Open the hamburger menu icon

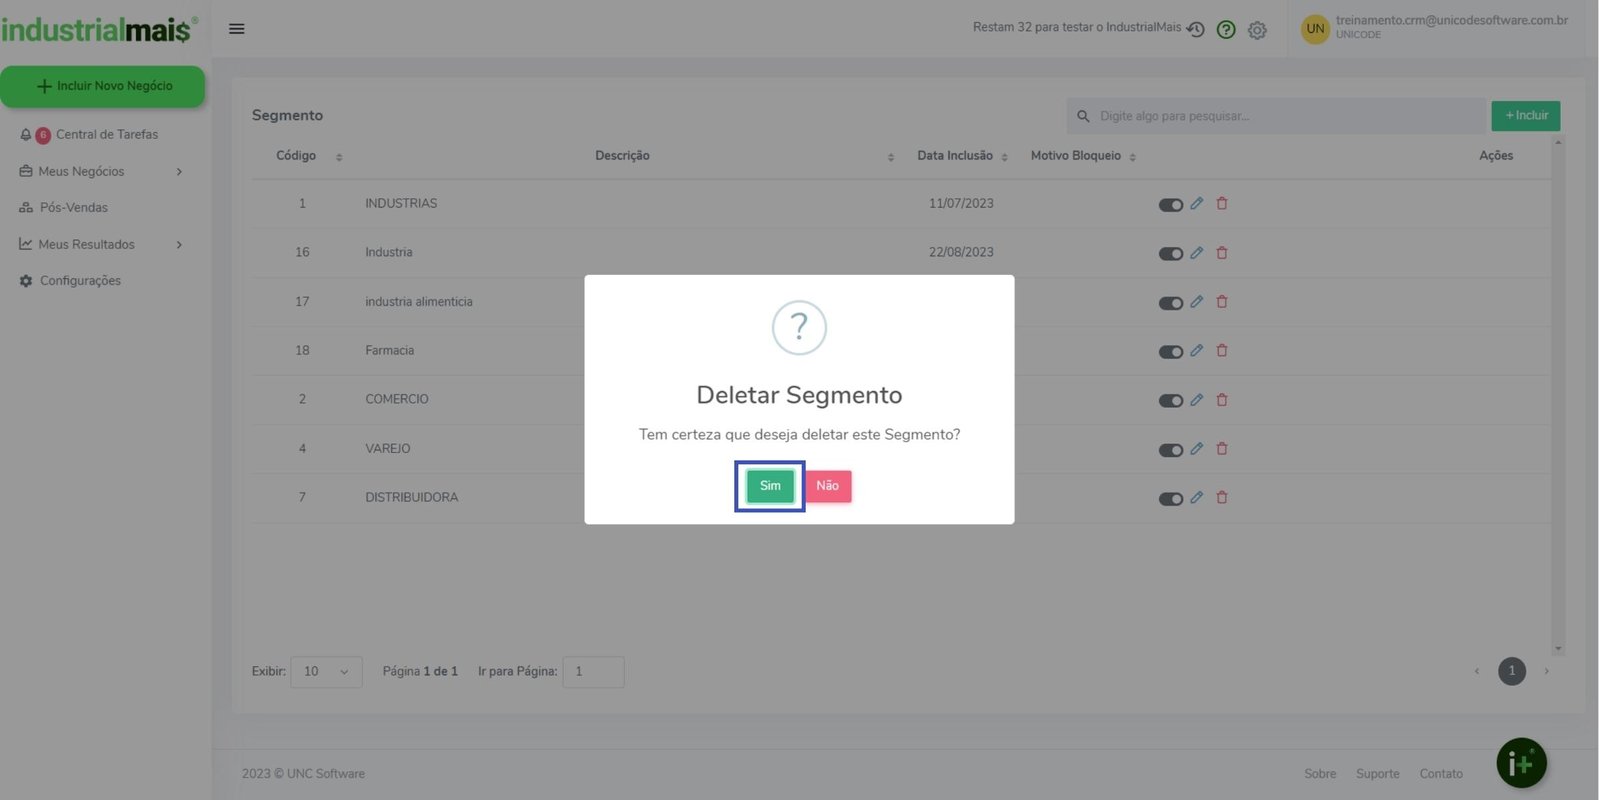tap(237, 29)
